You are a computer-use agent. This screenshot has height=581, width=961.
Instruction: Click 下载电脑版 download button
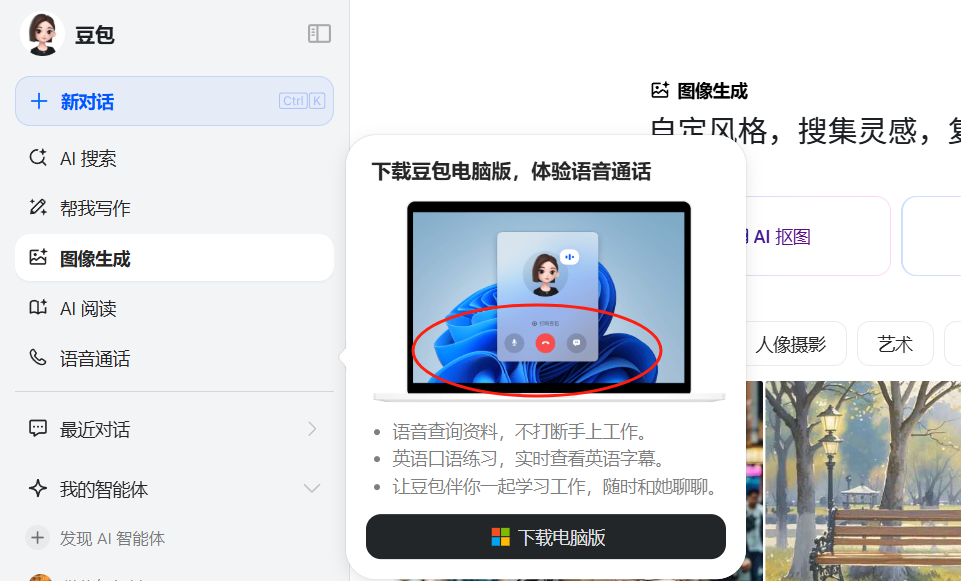545,536
